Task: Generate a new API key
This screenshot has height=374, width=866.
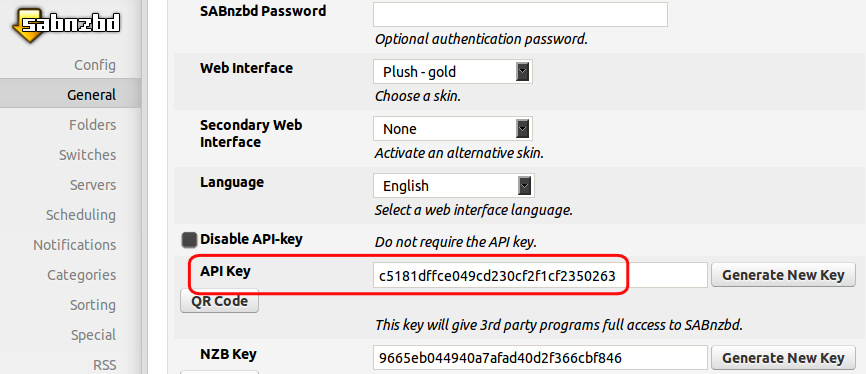Action: [x=783, y=275]
